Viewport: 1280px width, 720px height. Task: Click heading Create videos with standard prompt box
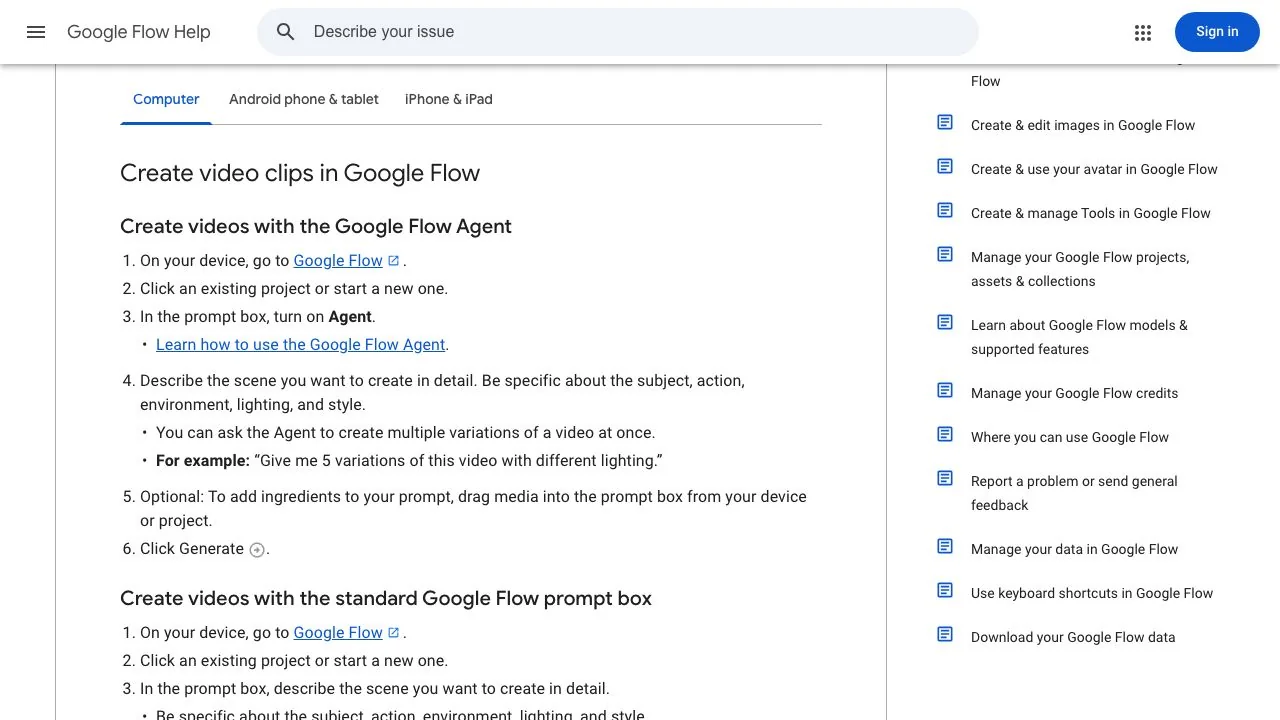click(386, 598)
